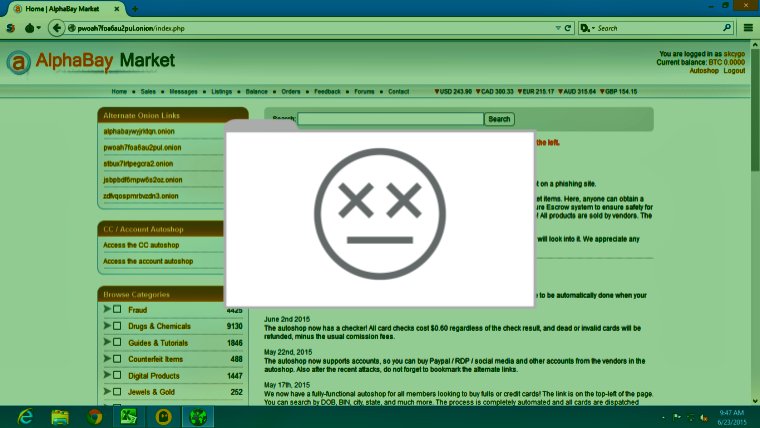Click the tab favicon of AlphaBay tab
Image resolution: width=760 pixels, height=428 pixels.
click(18, 9)
